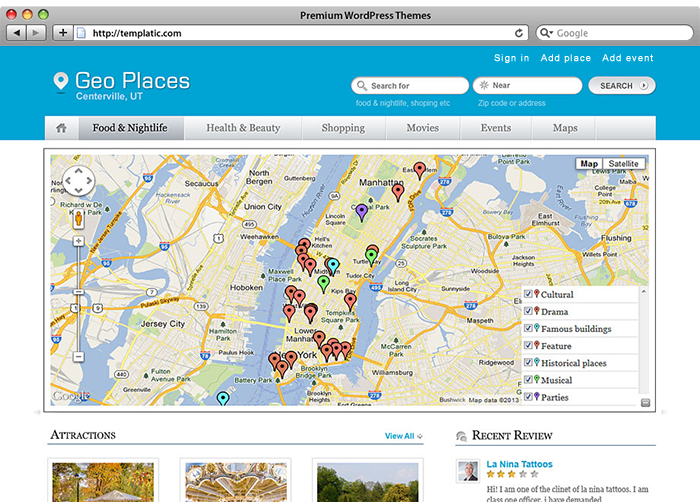Open the Movies tab
The width and height of the screenshot is (700, 502).
coord(422,128)
